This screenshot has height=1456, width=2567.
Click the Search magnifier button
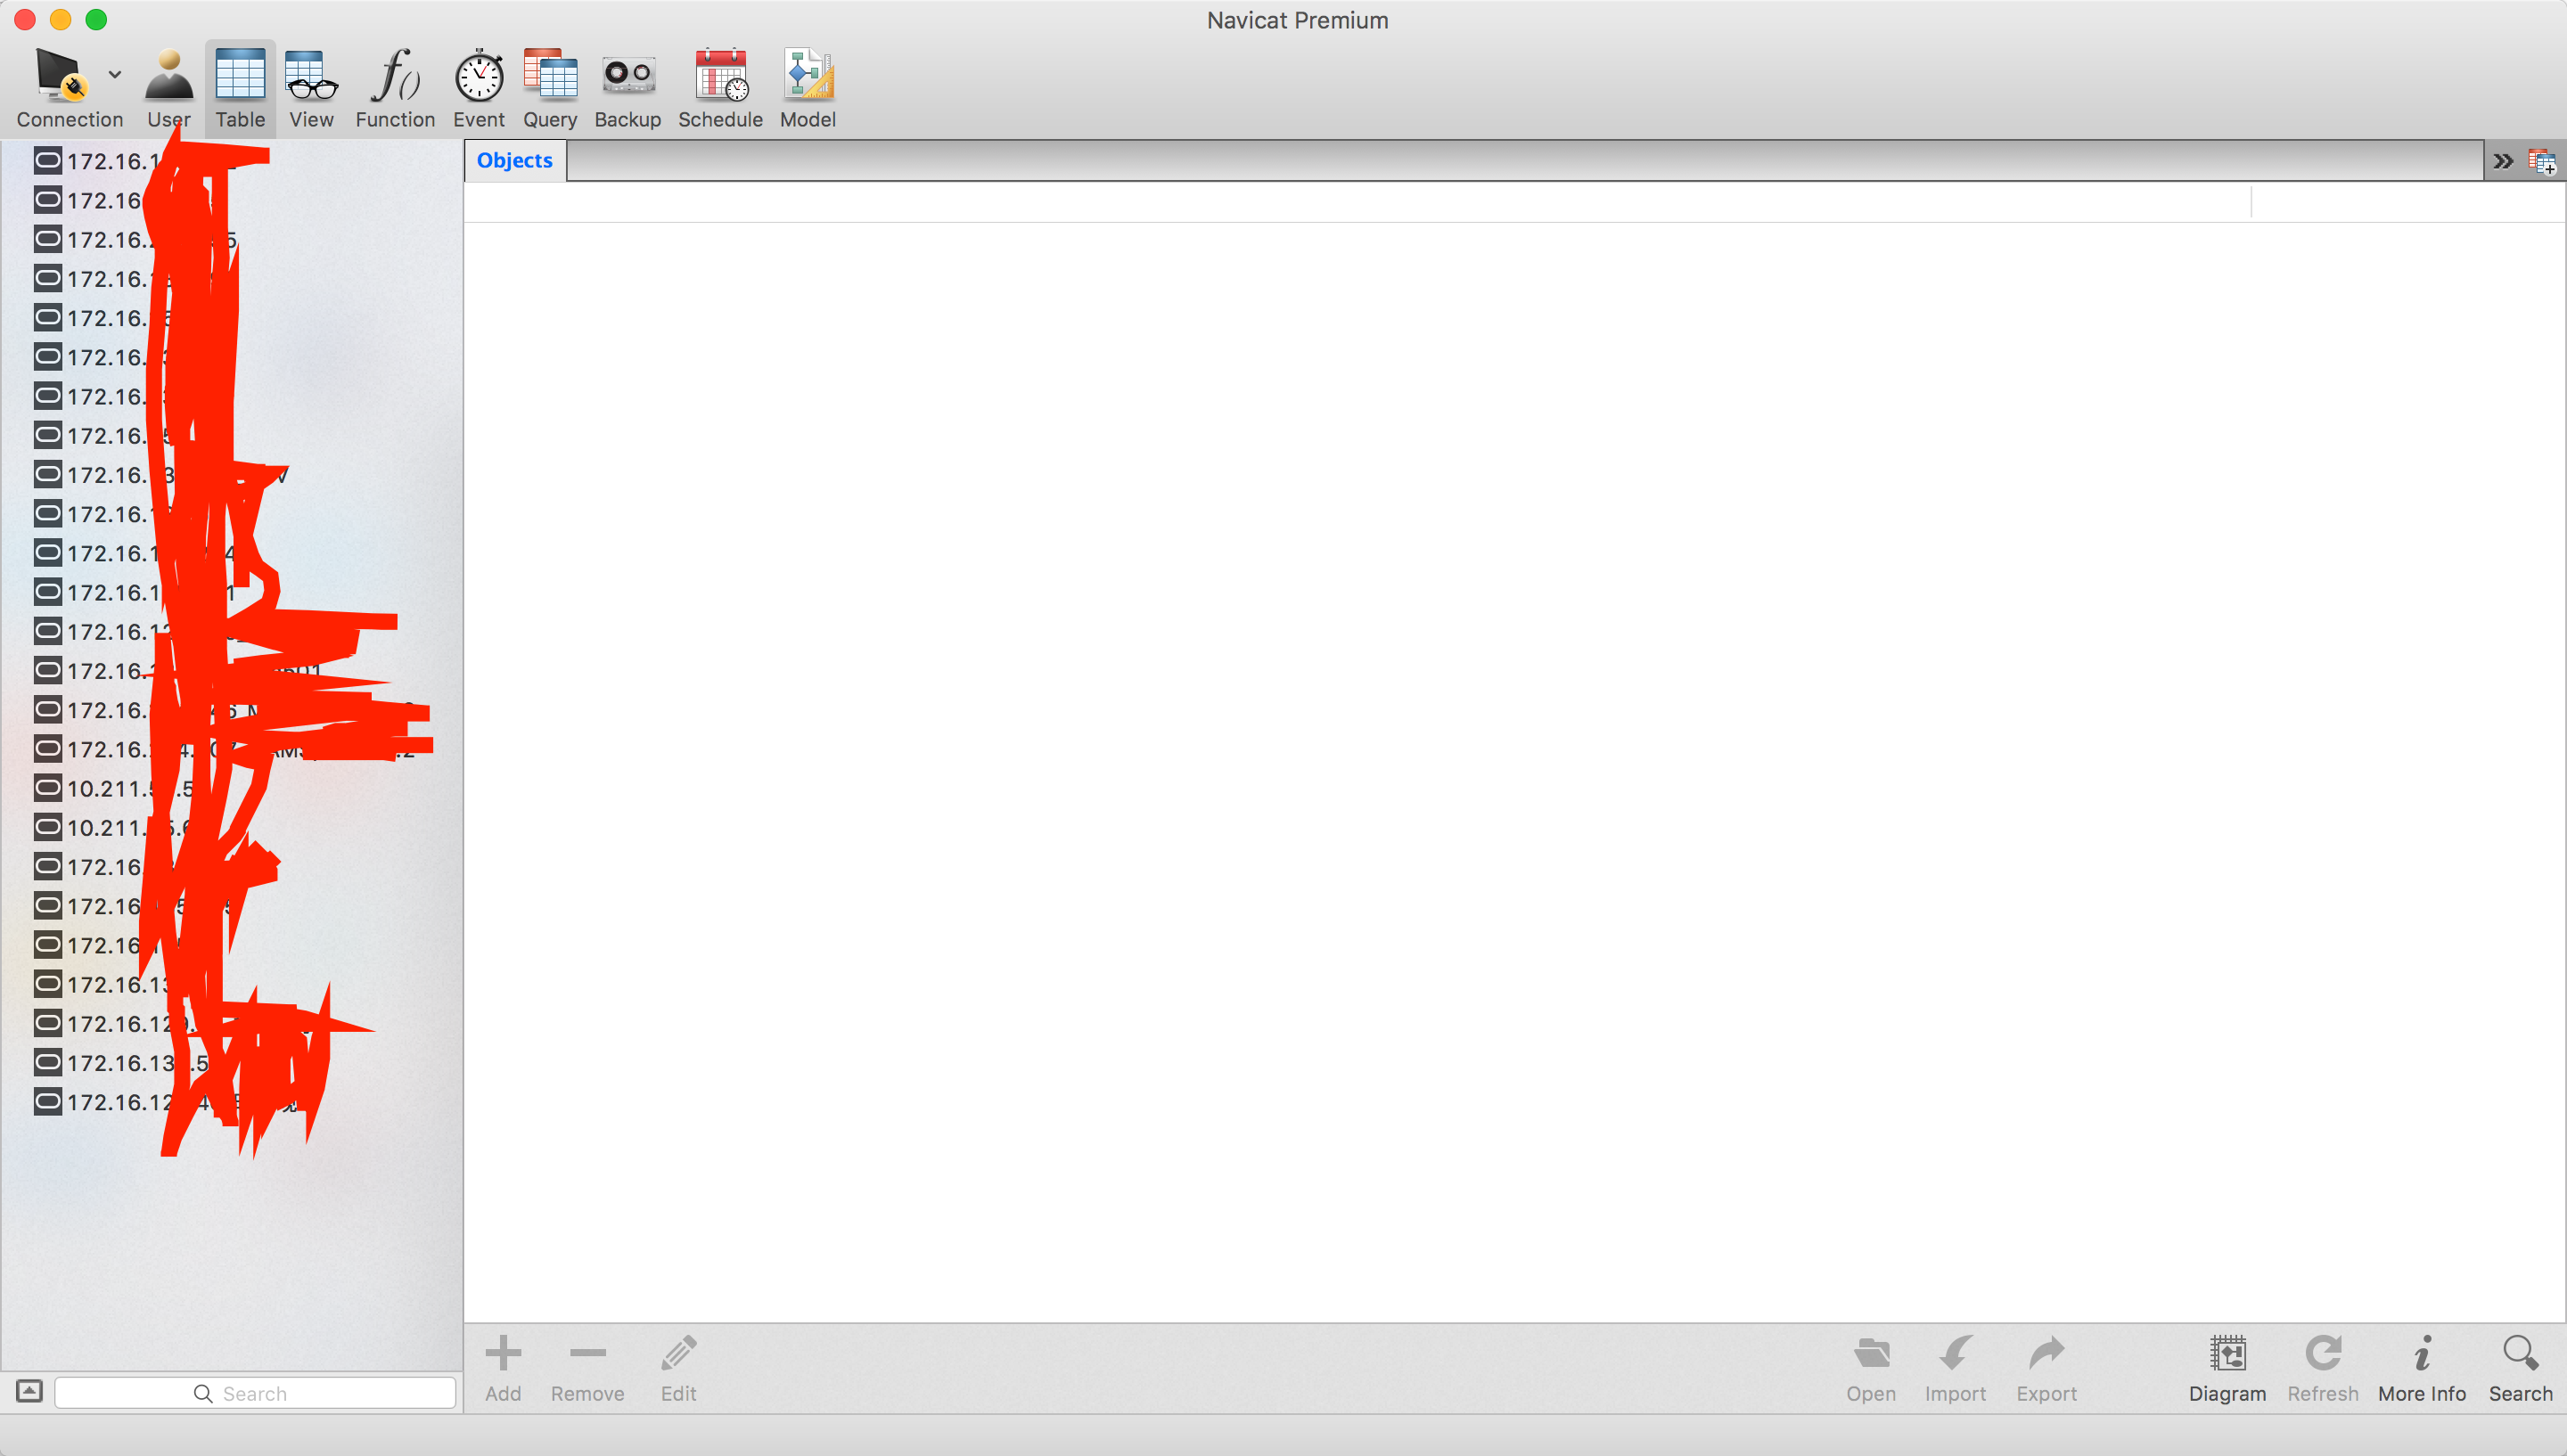[x=2520, y=1367]
